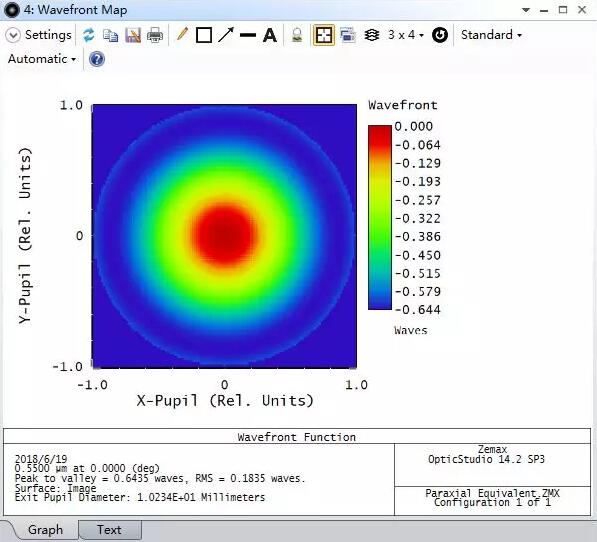Select the text annotation A tool
This screenshot has height=542, width=597.
click(270, 35)
